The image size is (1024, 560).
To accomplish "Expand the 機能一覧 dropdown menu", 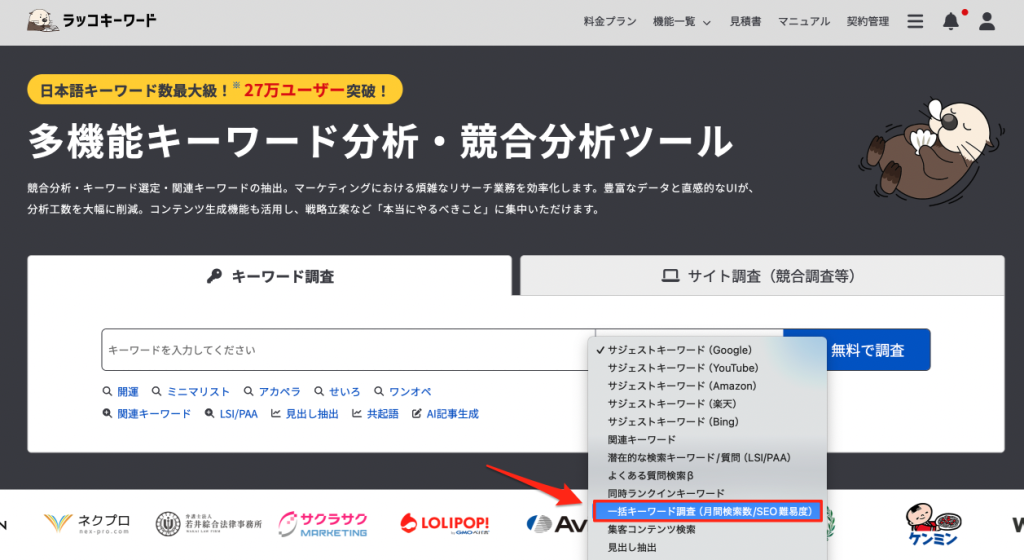I will click(x=681, y=21).
